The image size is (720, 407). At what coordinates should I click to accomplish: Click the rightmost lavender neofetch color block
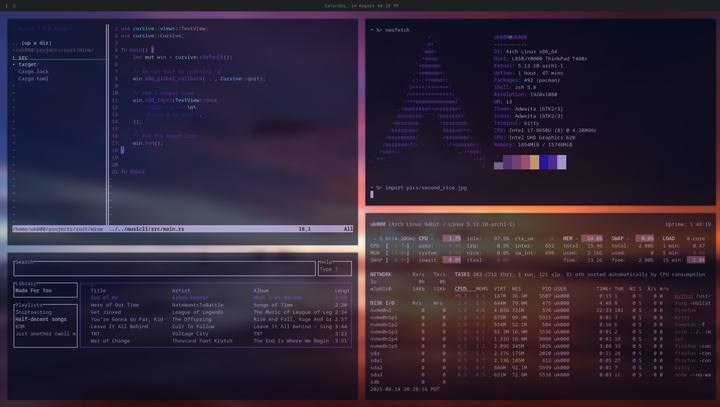click(x=562, y=162)
